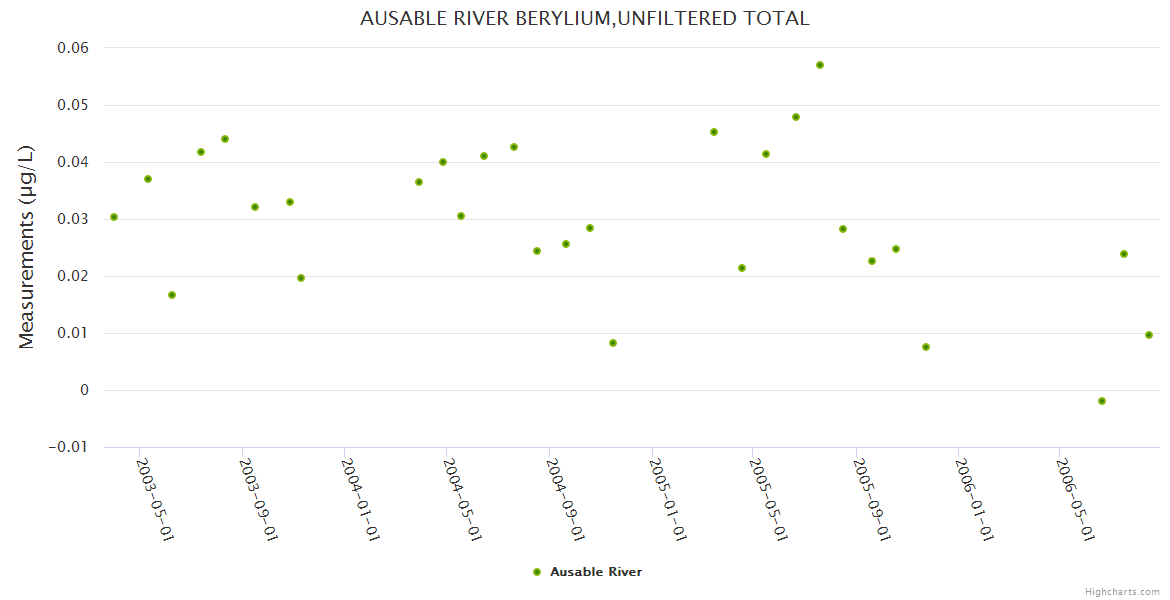Click the 2006-05-01 x-axis label
This screenshot has width=1170, height=600.
pyautogui.click(x=1075, y=498)
